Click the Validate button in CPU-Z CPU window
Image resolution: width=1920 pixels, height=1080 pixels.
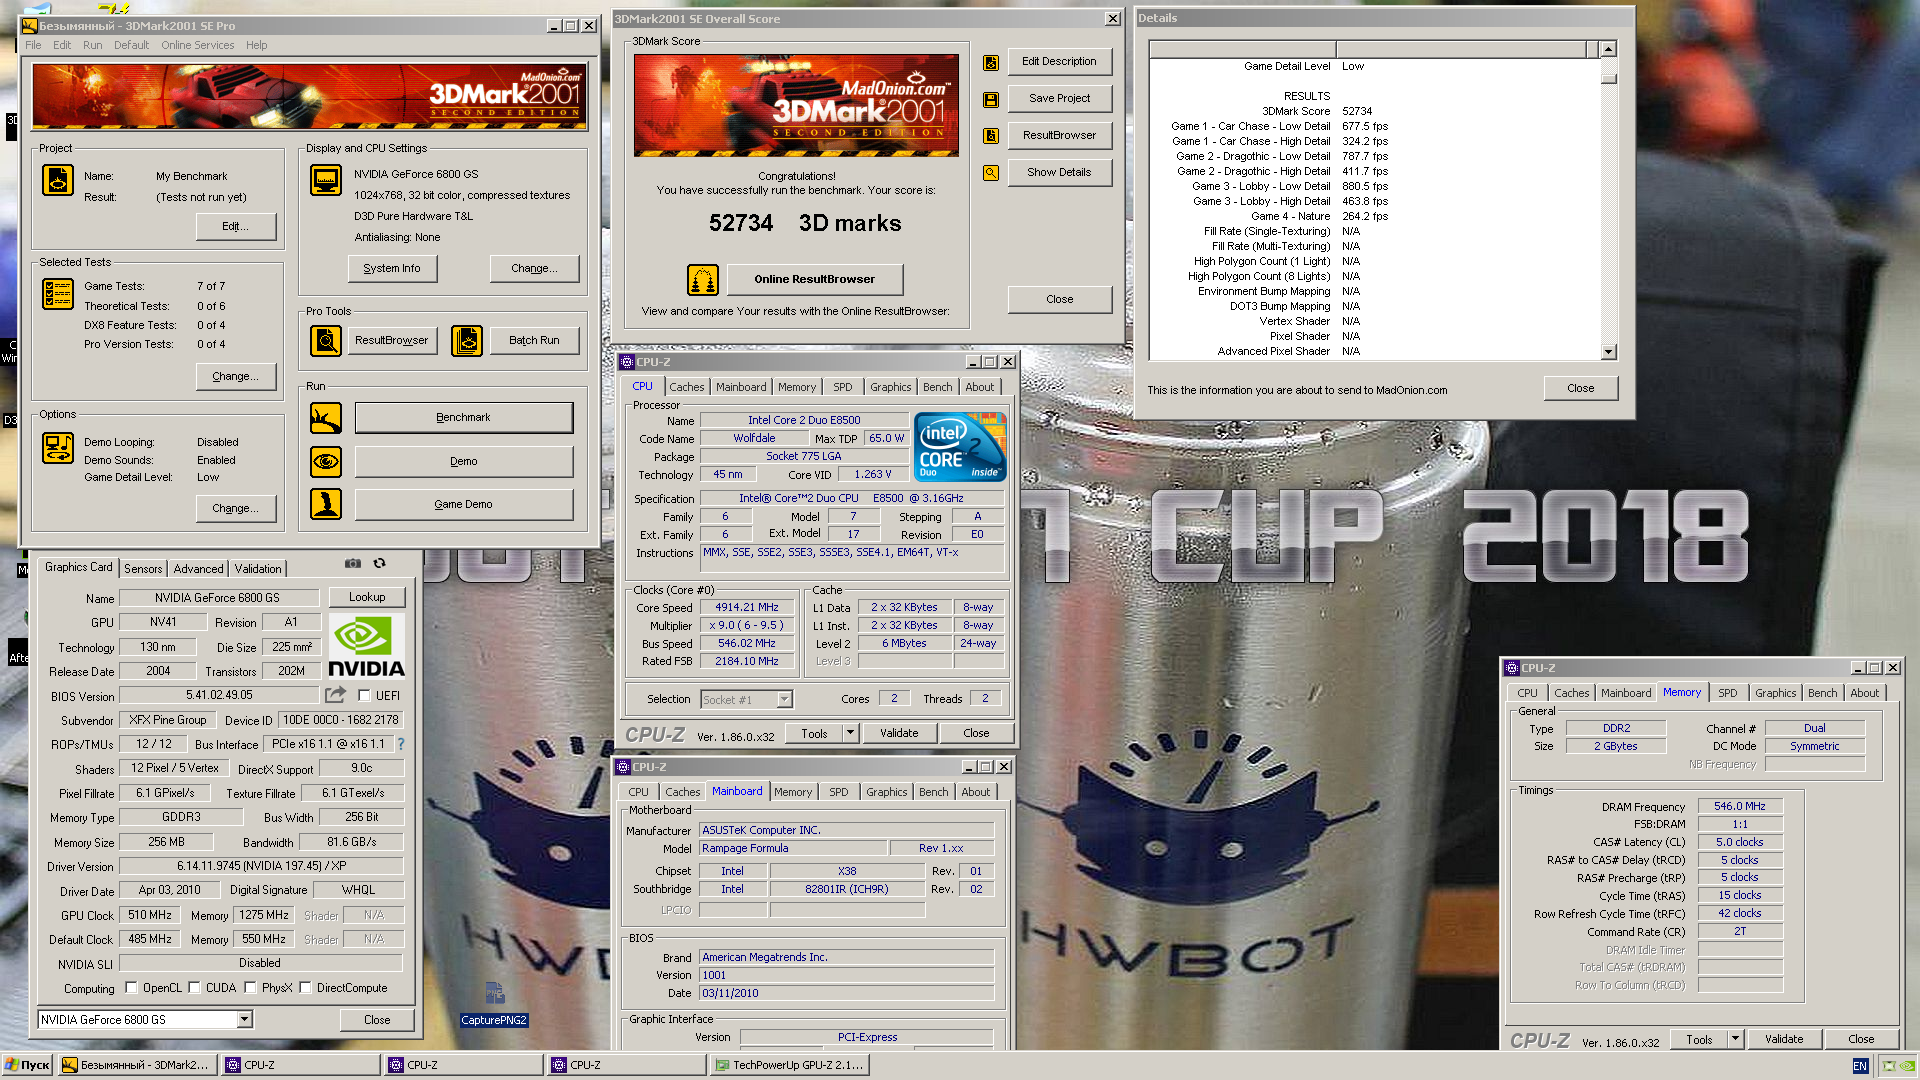899,733
